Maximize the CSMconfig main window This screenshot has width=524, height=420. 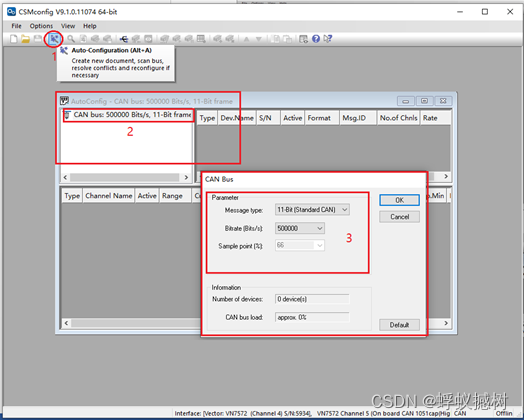[x=485, y=12]
